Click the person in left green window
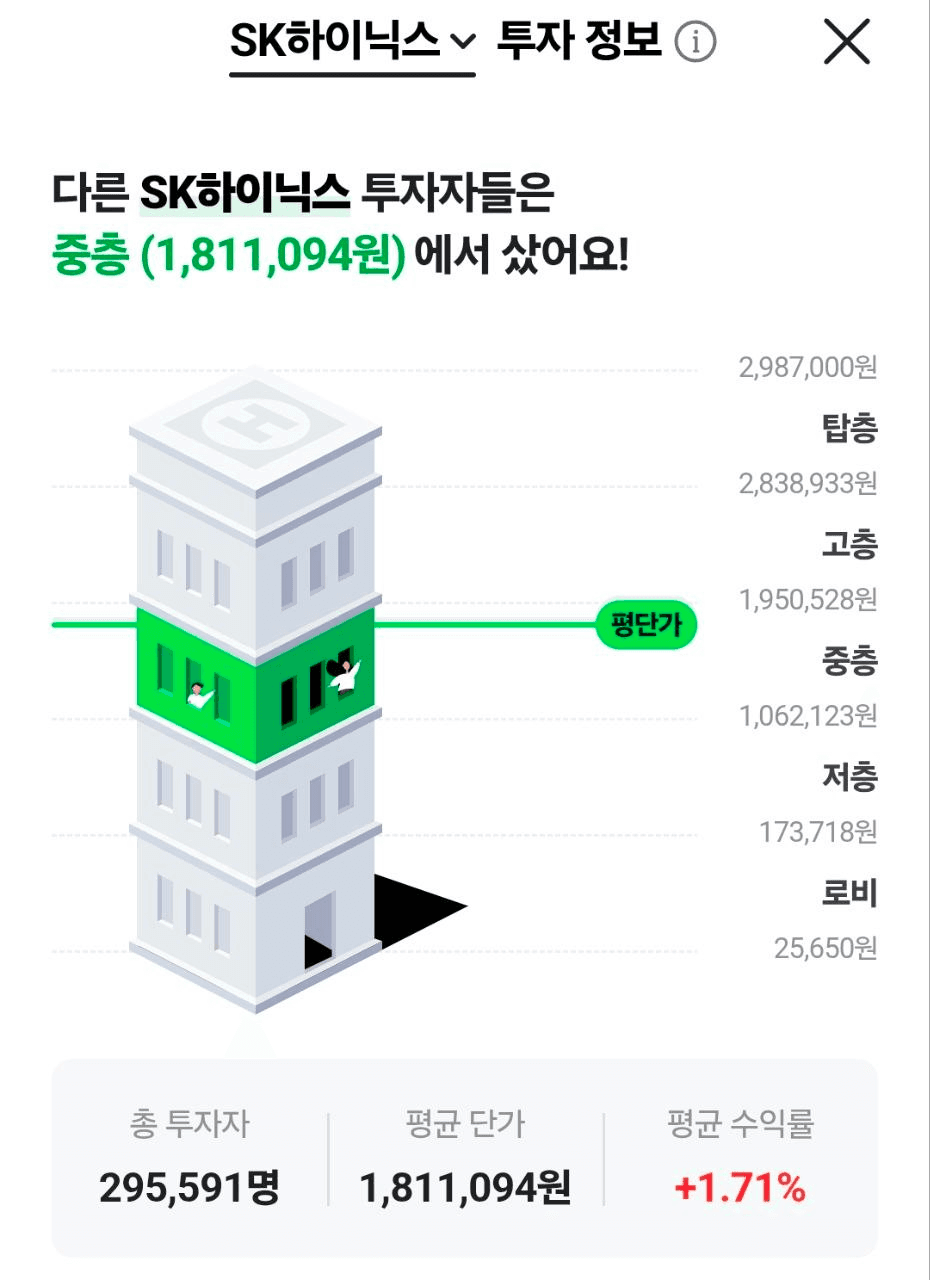Image resolution: width=930 pixels, height=1280 pixels. pos(199,695)
